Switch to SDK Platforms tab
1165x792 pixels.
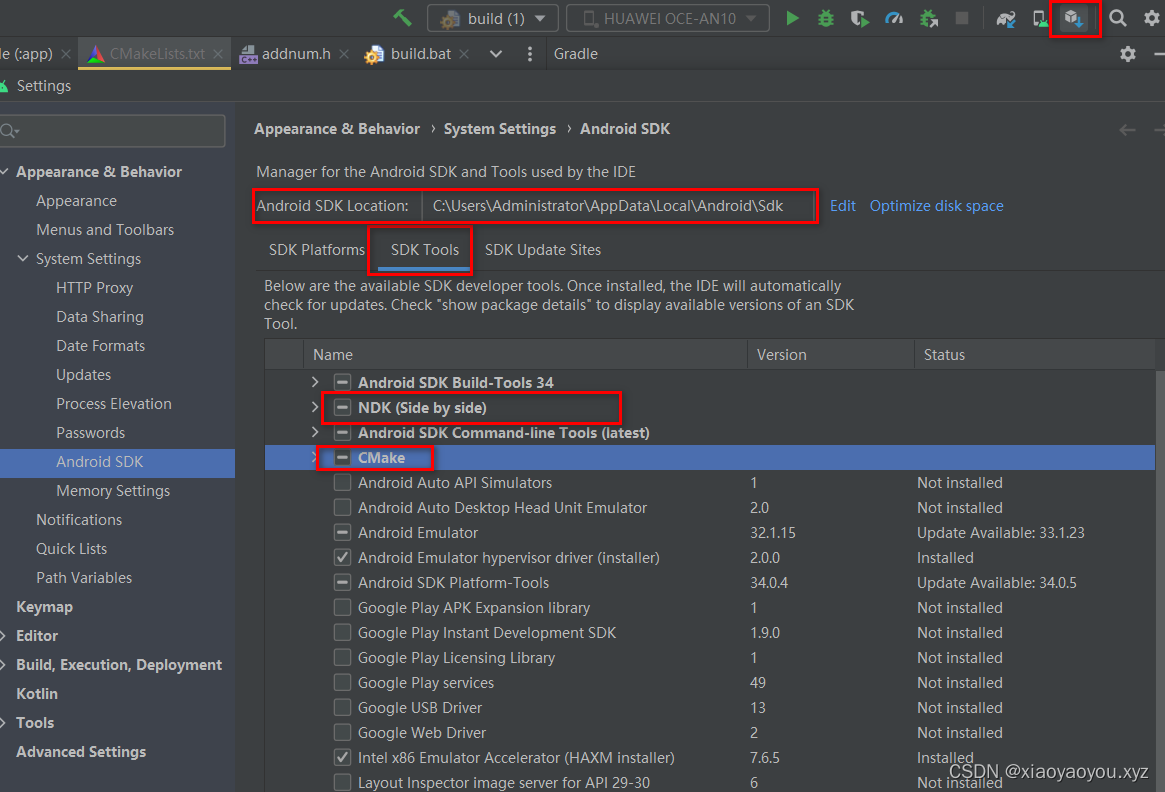coord(317,250)
